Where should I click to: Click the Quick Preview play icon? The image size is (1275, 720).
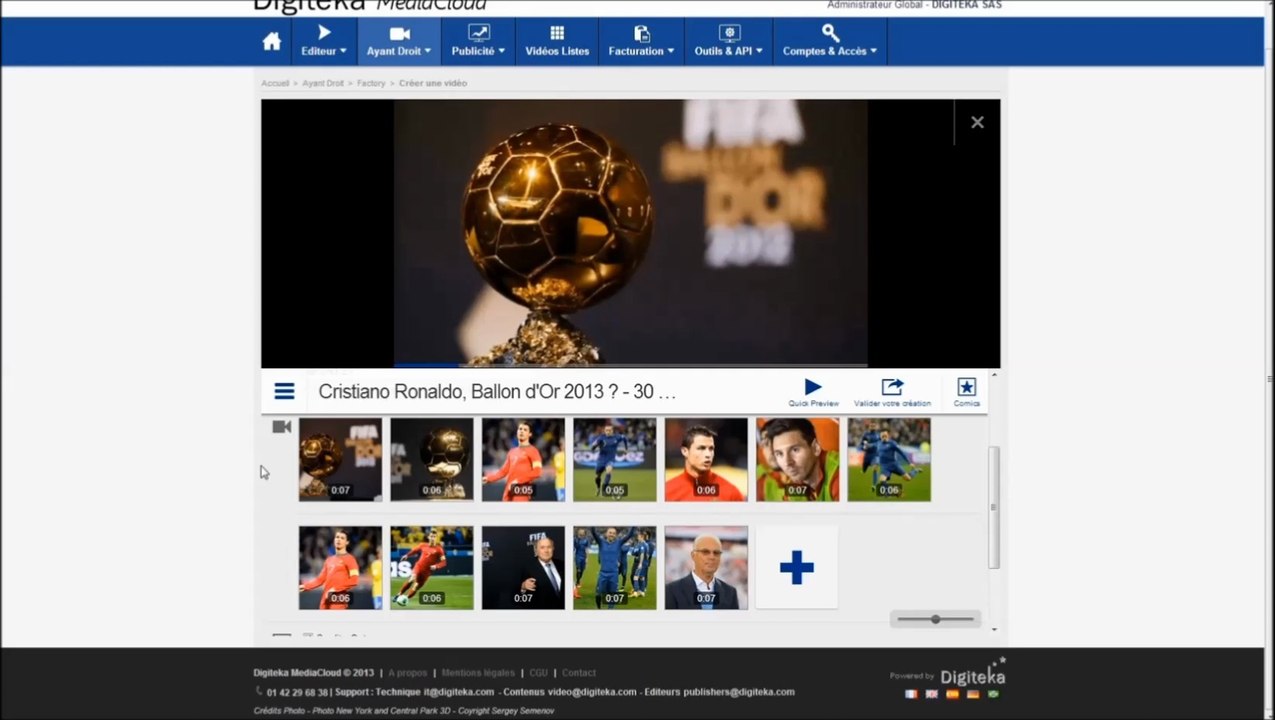point(813,392)
